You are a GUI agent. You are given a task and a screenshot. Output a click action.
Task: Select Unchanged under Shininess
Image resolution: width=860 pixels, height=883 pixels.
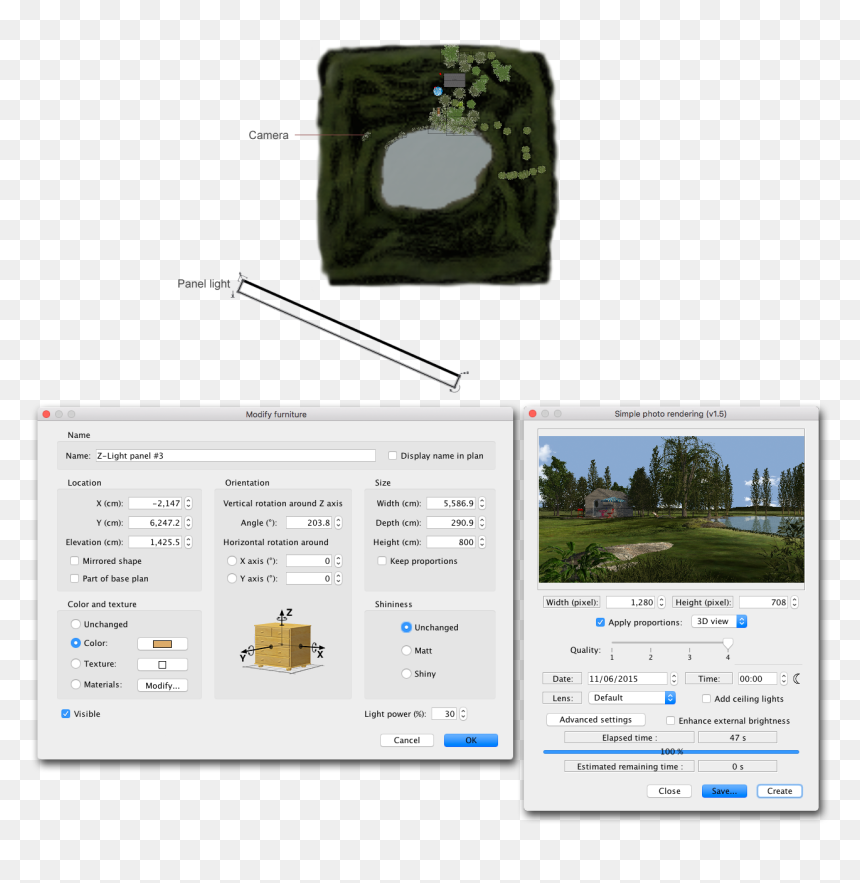(406, 627)
